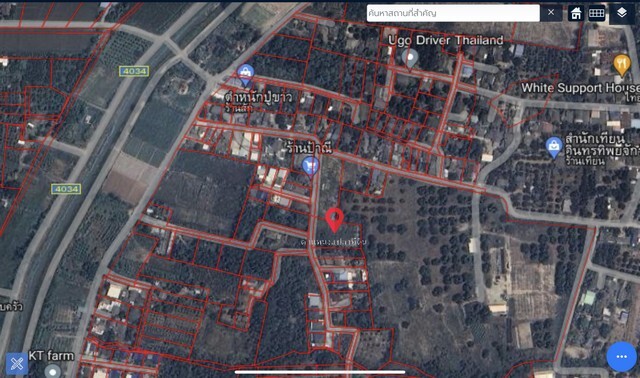
Task: Focus the place search input field
Action: (453, 13)
